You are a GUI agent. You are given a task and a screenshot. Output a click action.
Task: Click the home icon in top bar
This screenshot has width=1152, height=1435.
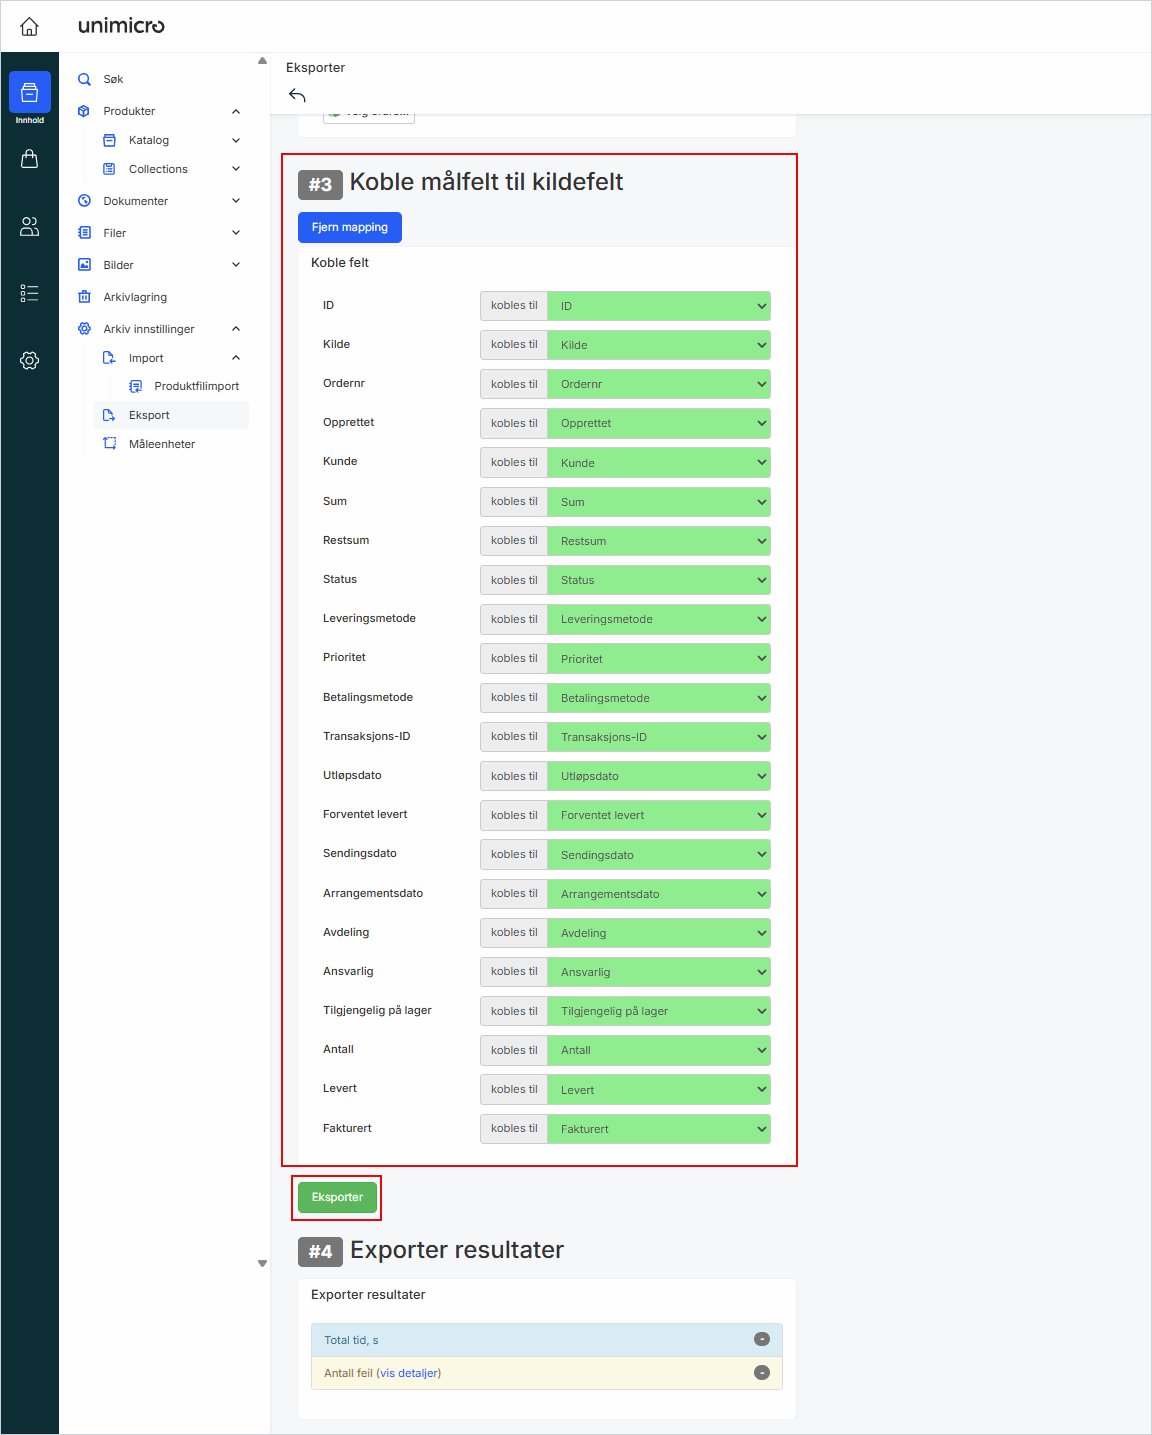[30, 26]
